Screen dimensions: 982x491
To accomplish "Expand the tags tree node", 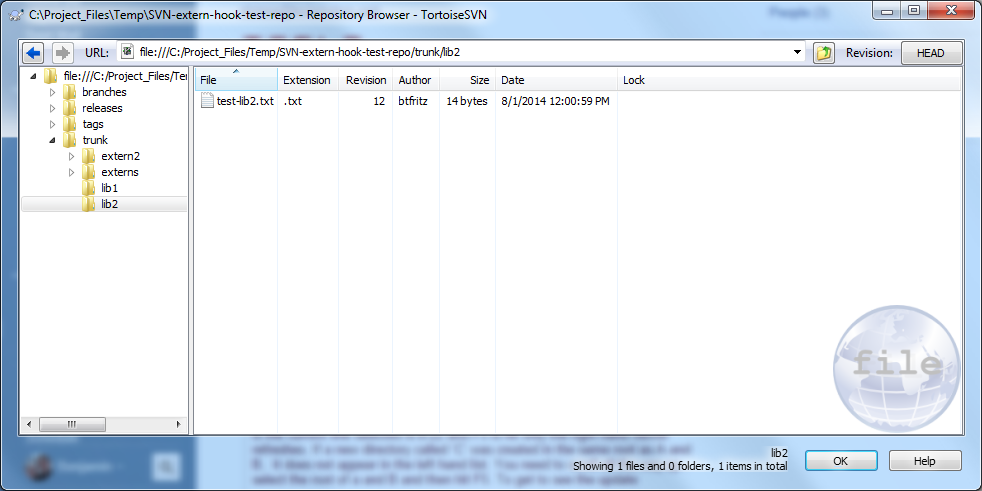I will (x=53, y=124).
